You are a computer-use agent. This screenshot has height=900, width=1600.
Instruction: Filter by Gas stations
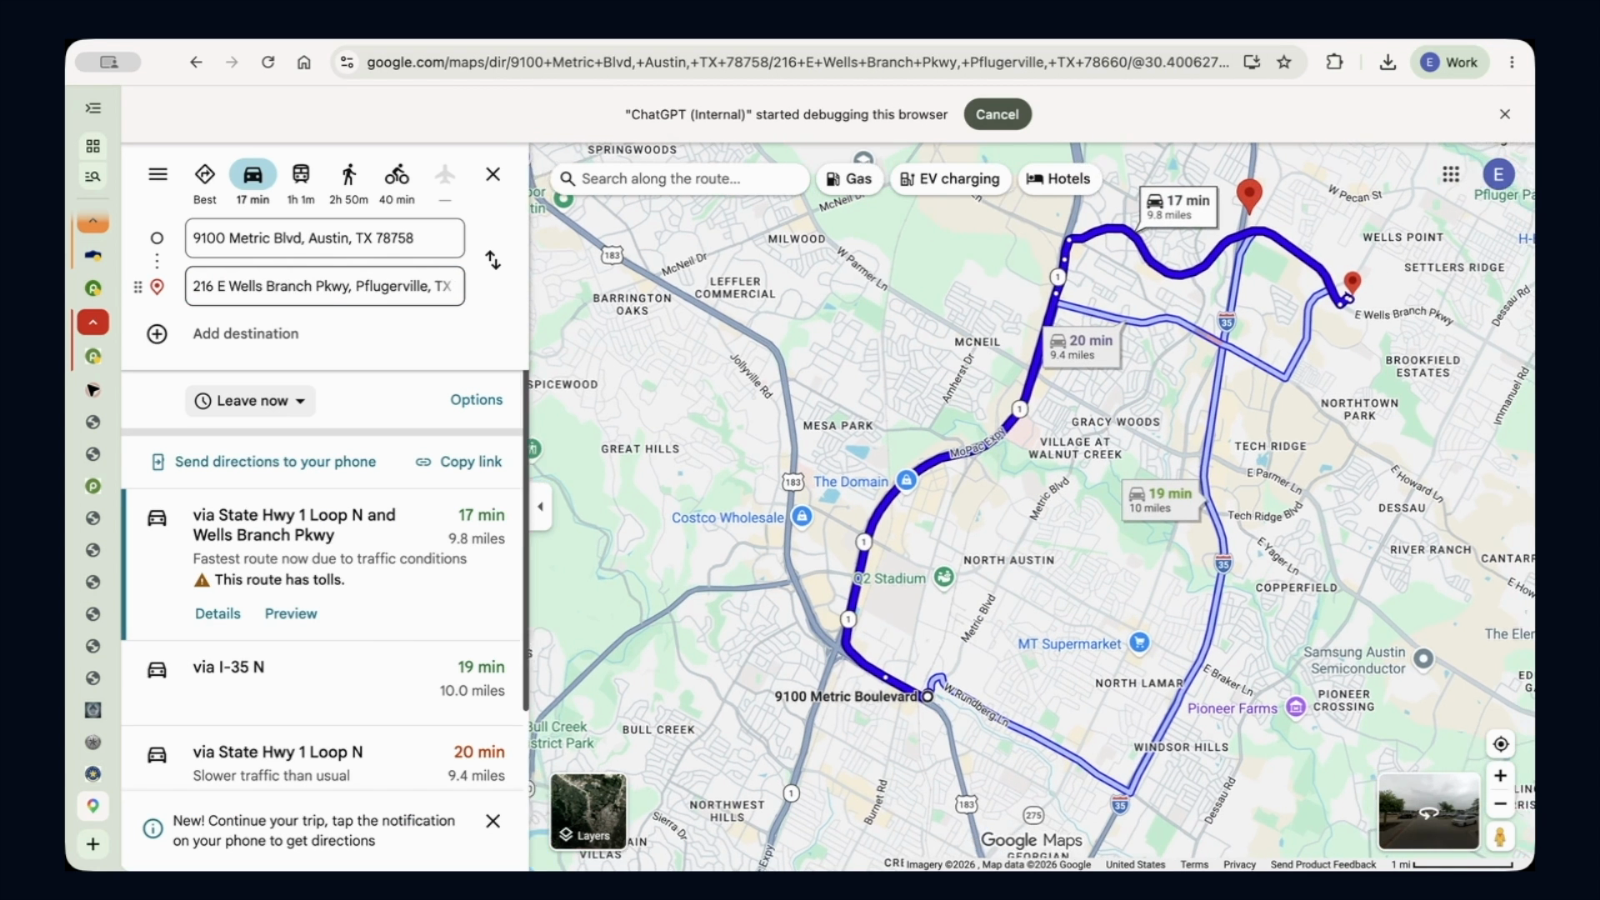(849, 179)
